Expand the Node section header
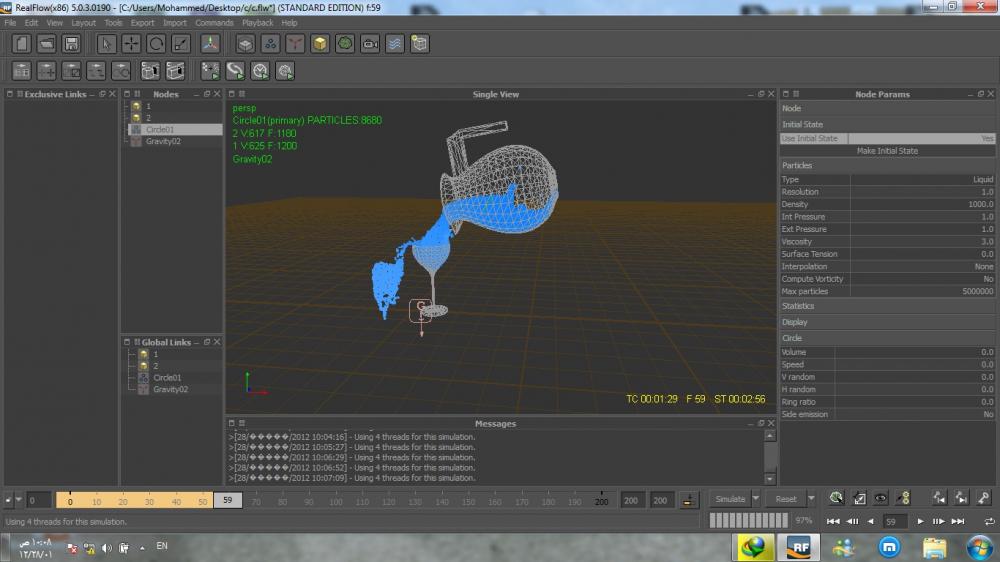This screenshot has height=562, width=1000. pos(887,108)
